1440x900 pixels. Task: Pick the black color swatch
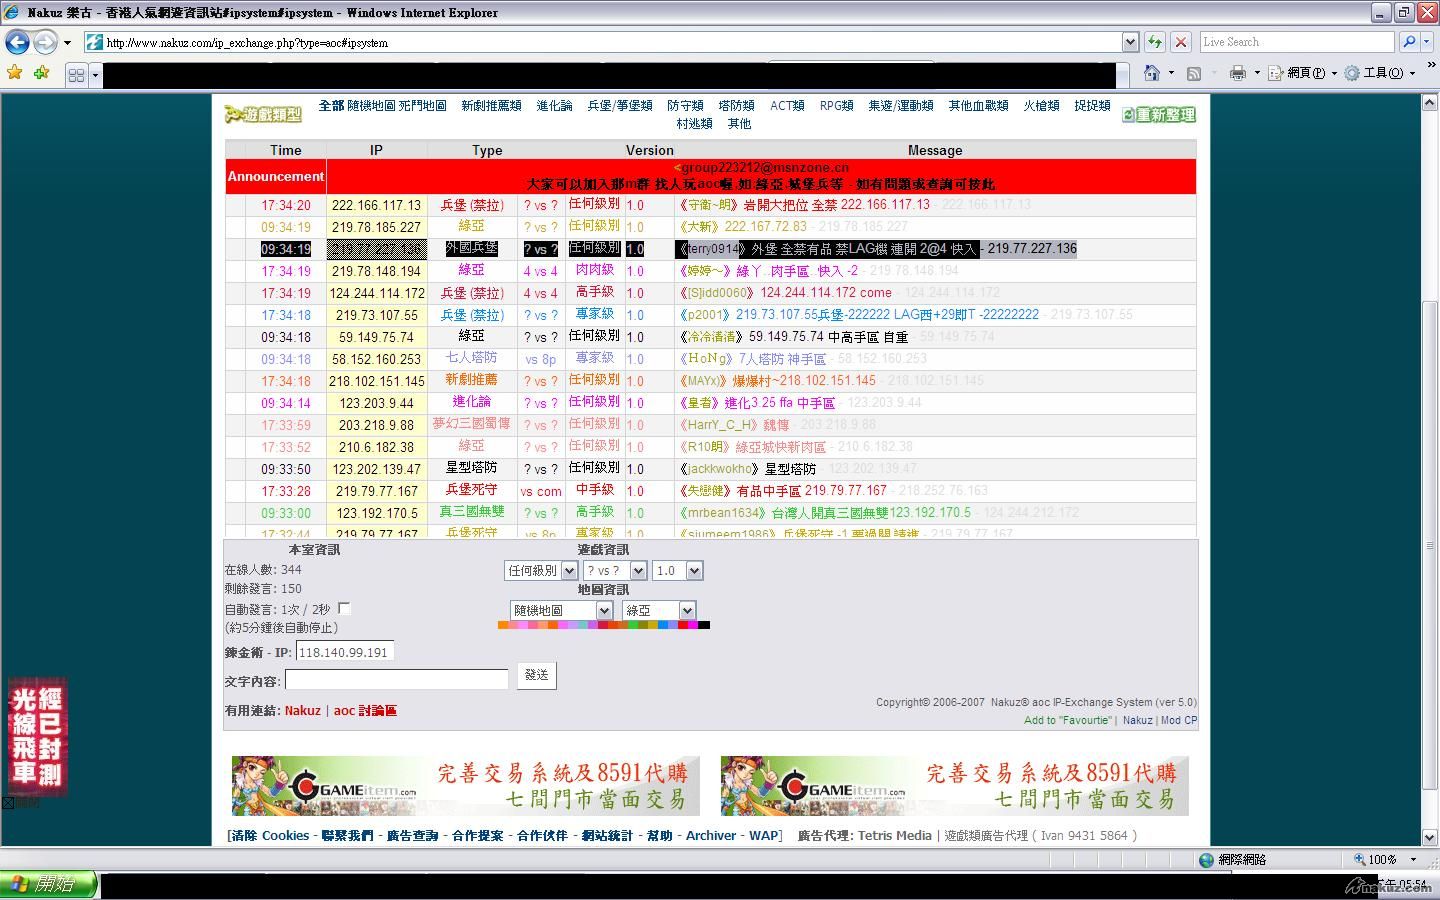tap(704, 625)
